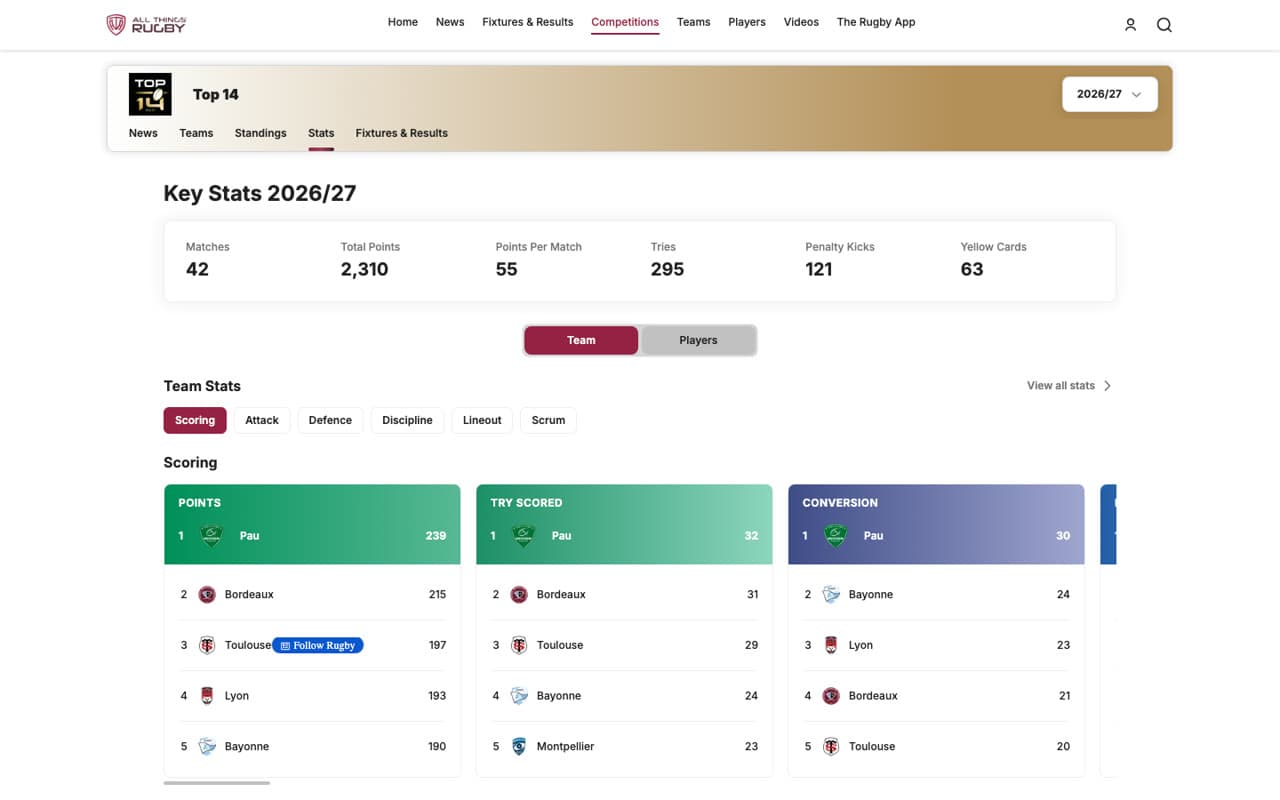Open Competitions in the top navigation

click(625, 22)
